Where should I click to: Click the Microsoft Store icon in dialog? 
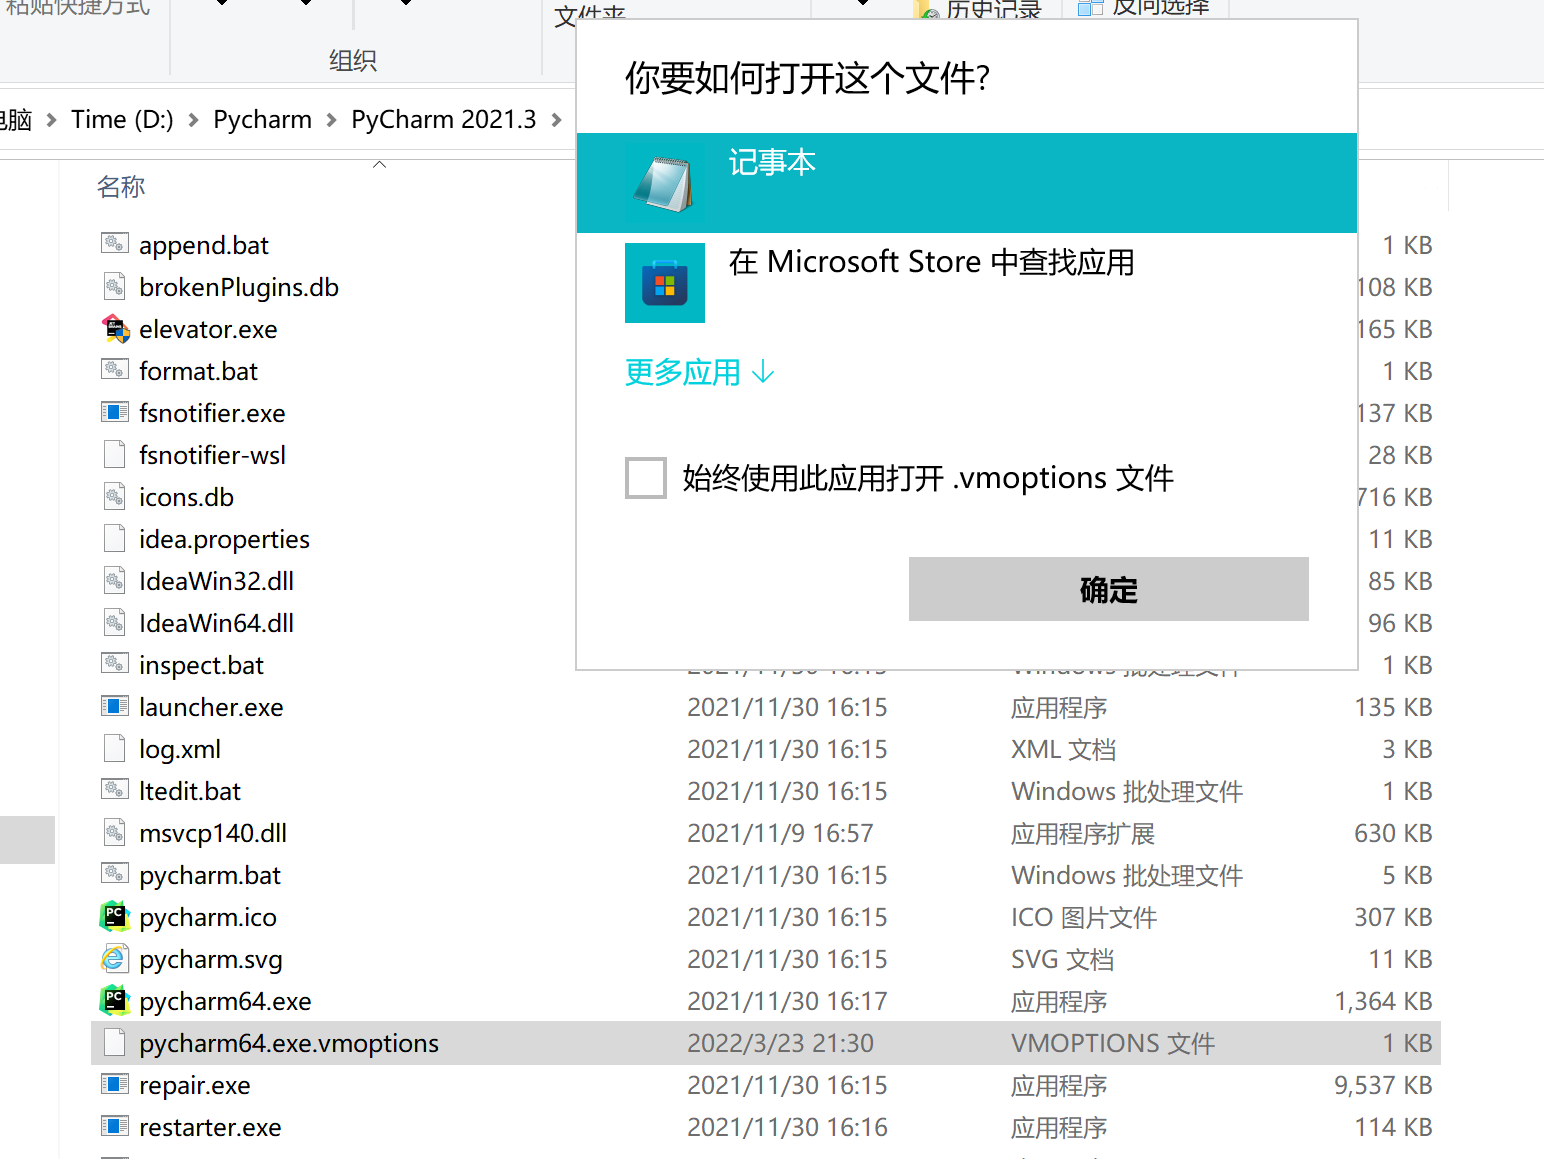click(x=665, y=283)
